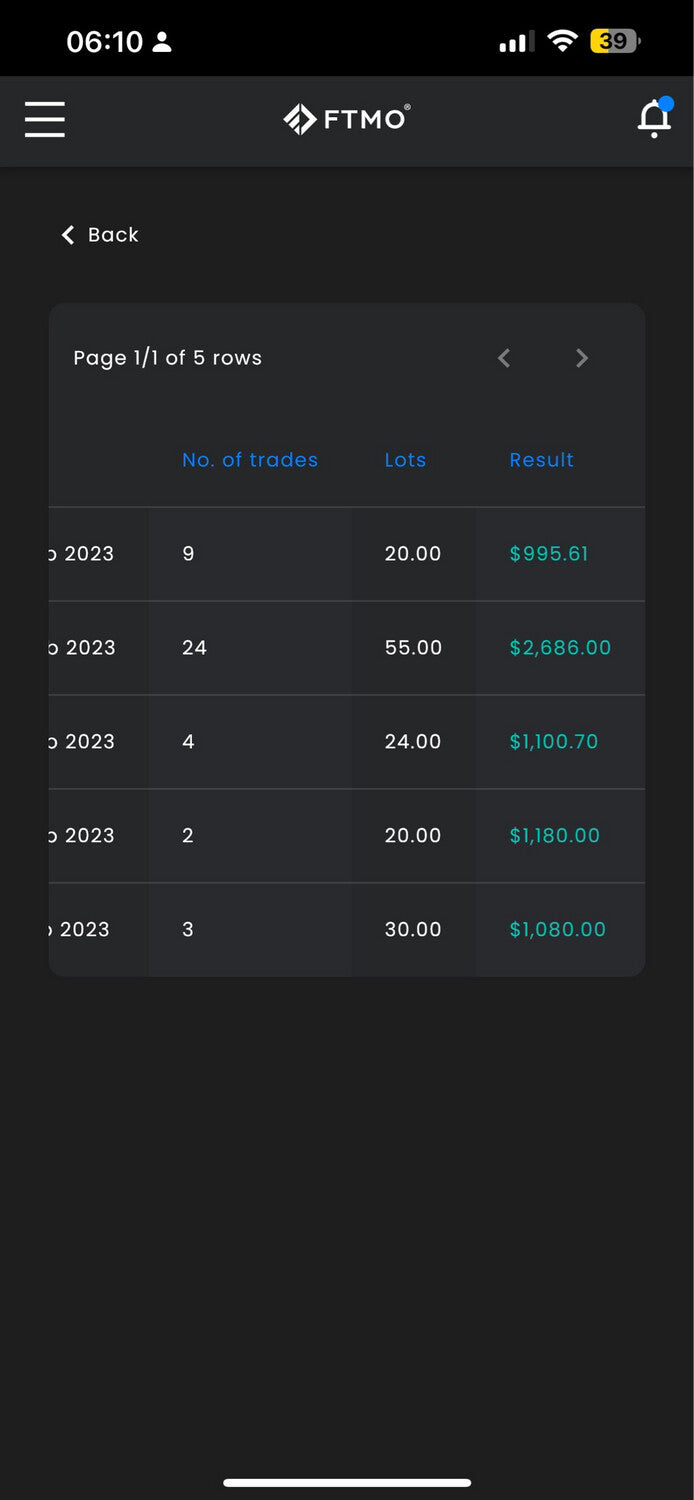
Task: Select the row with 24 trades
Action: (x=347, y=648)
